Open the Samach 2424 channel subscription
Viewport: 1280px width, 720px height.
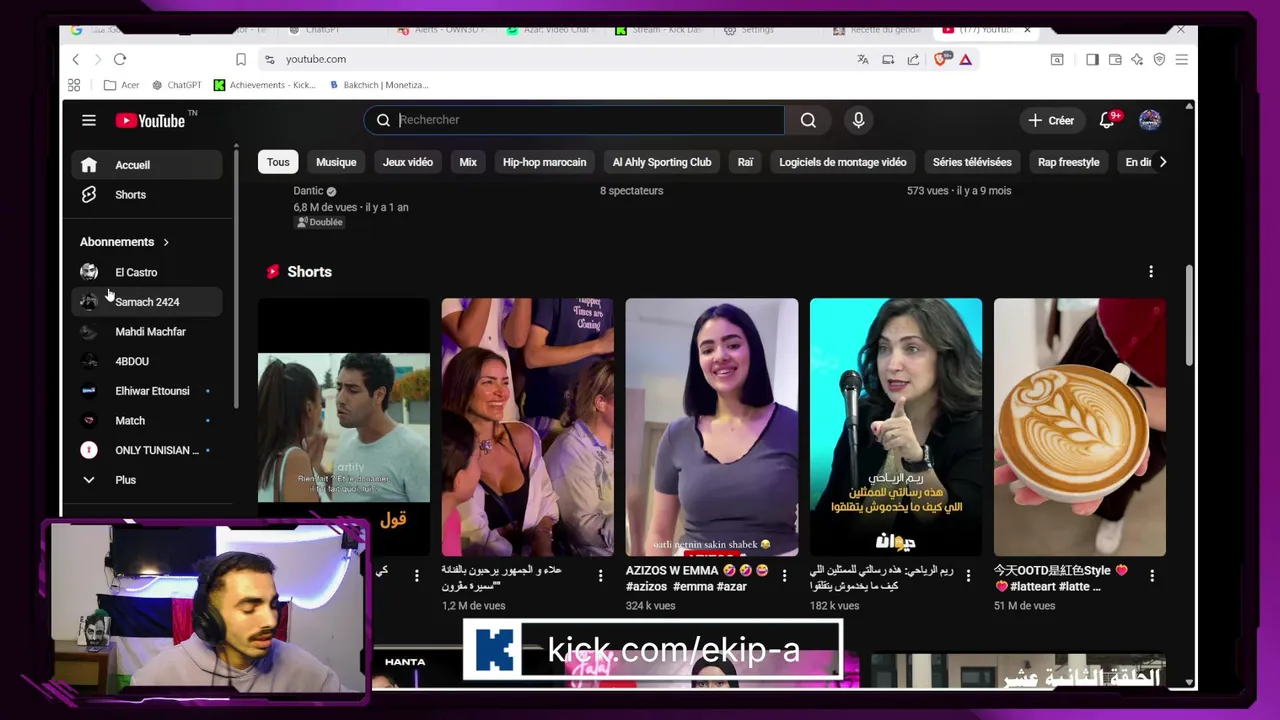tap(146, 302)
